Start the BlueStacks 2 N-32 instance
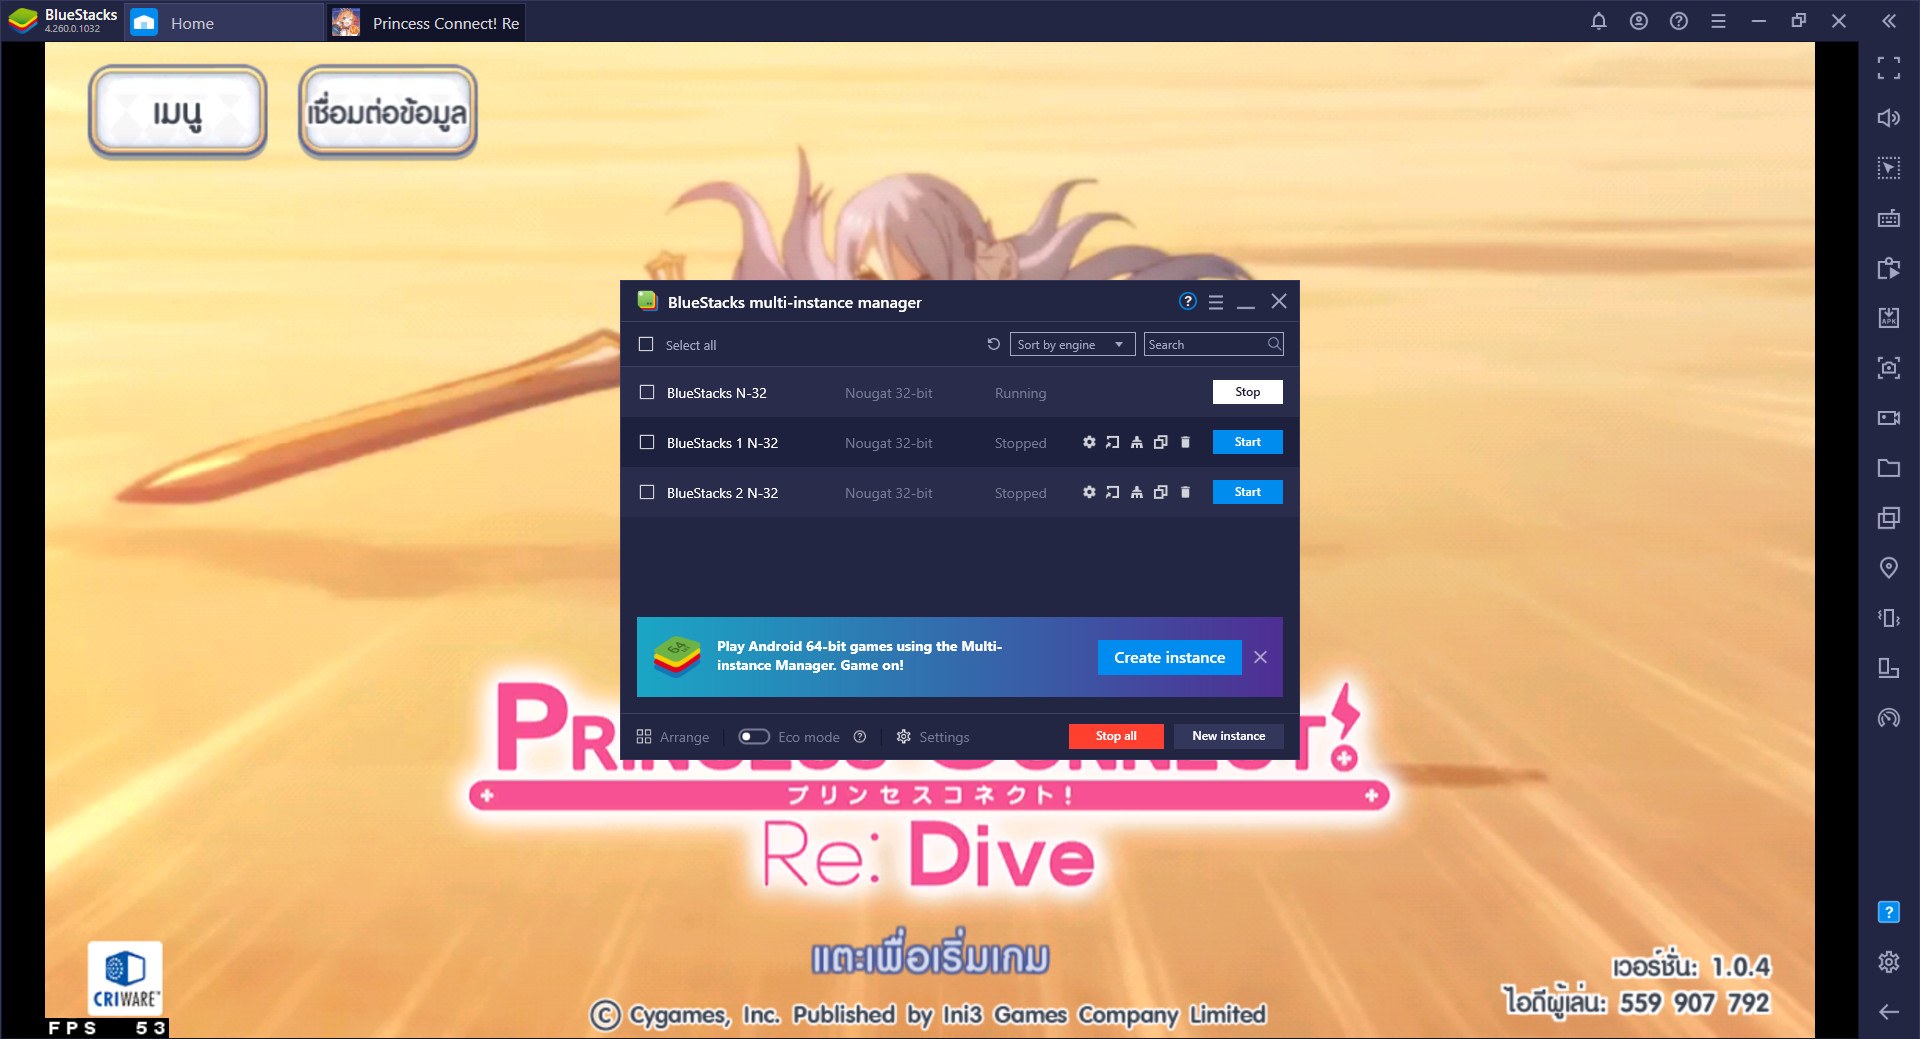The width and height of the screenshot is (1920, 1039). click(1247, 492)
